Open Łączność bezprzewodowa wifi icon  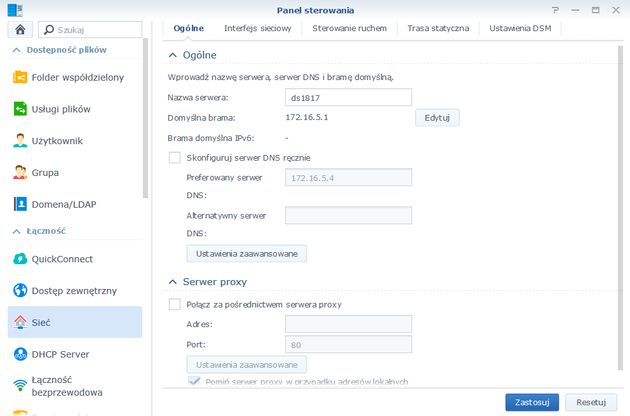pyautogui.click(x=20, y=385)
